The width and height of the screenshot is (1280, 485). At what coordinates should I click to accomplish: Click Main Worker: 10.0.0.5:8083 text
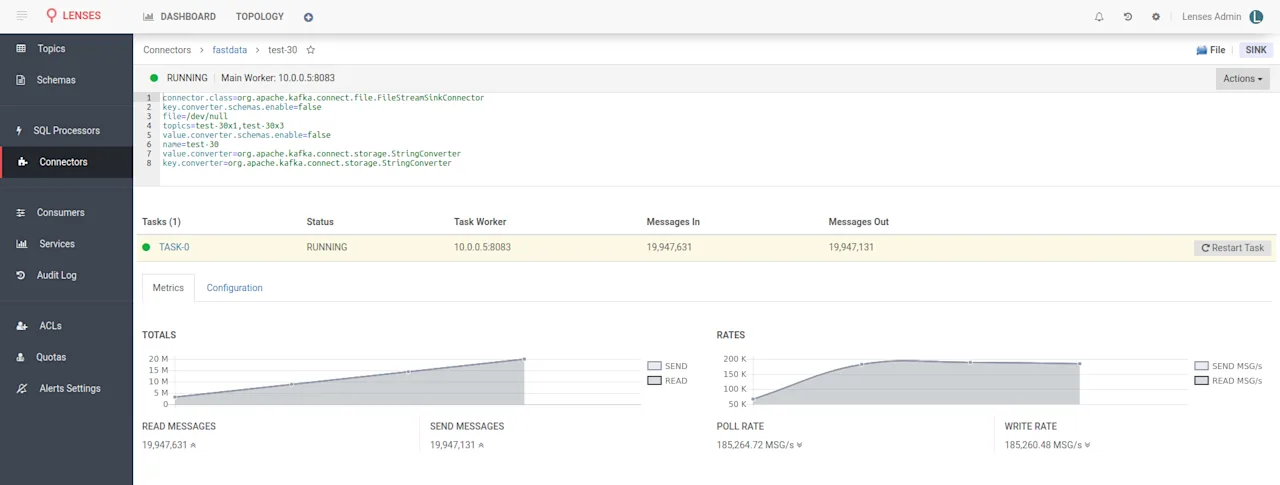[x=277, y=78]
